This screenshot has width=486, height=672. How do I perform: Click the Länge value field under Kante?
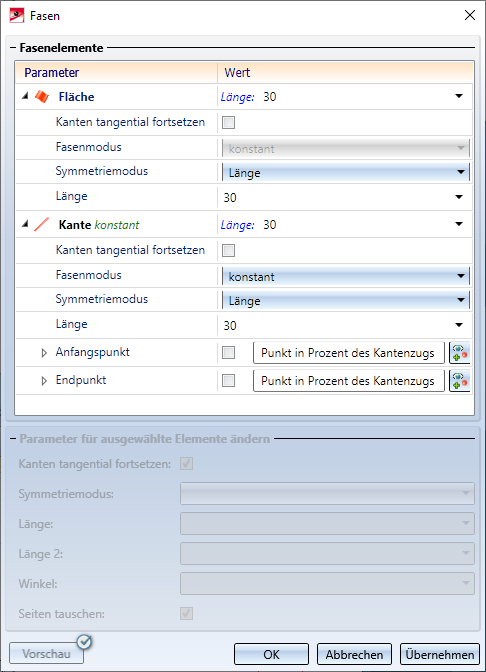pos(345,325)
